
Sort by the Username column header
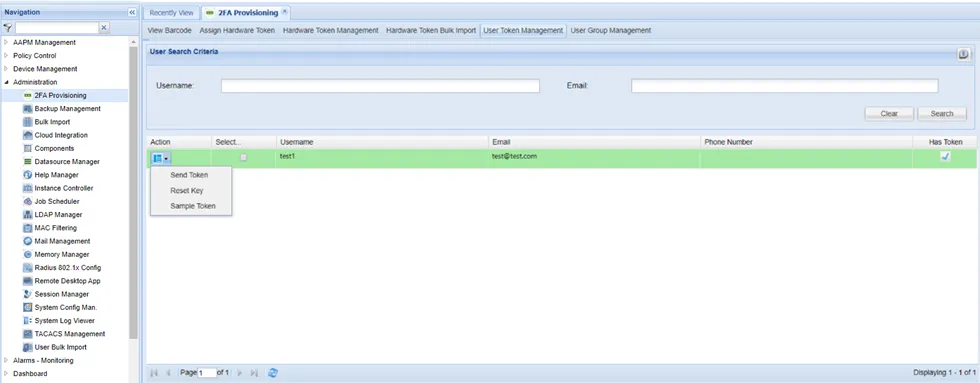pyautogui.click(x=382, y=142)
